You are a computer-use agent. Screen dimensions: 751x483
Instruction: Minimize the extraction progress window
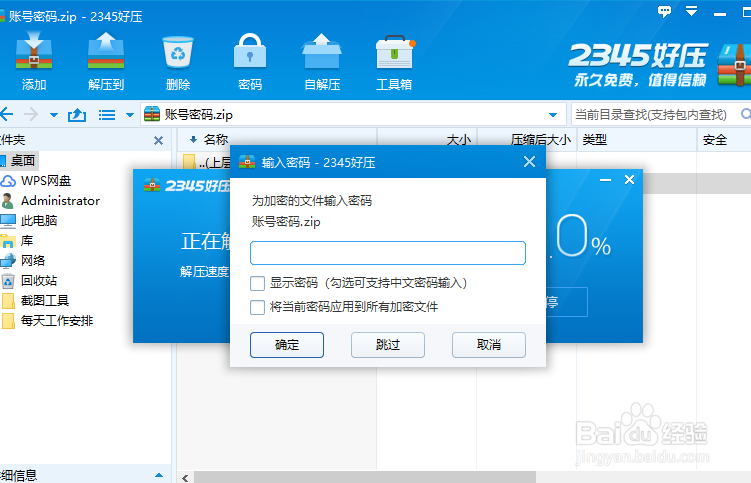(605, 180)
